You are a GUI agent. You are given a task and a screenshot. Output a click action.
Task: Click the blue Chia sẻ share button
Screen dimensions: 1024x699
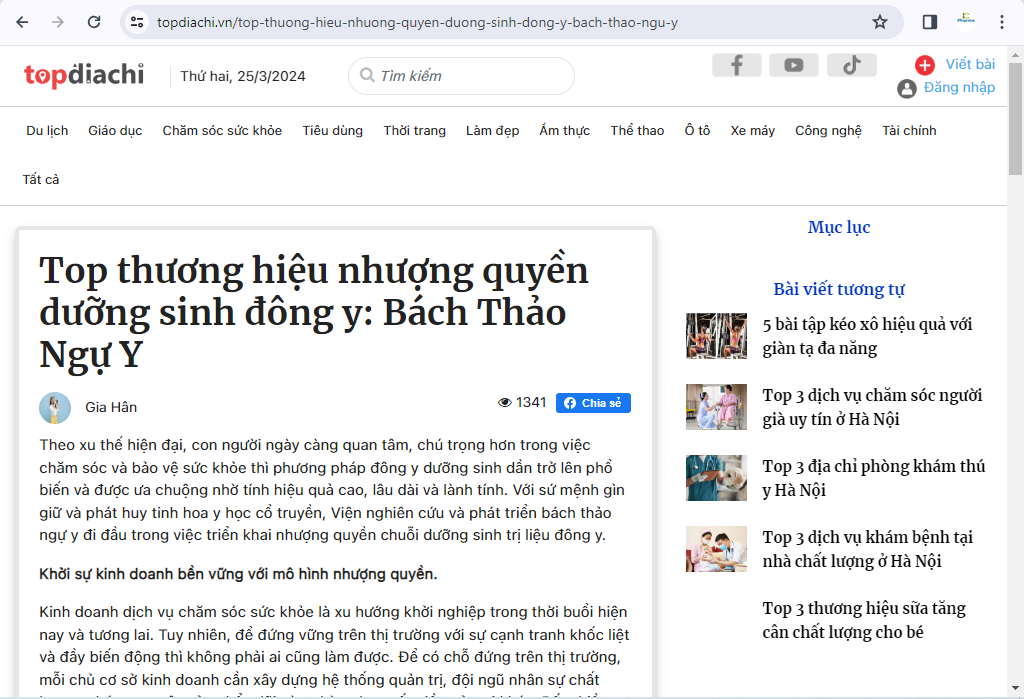click(592, 403)
